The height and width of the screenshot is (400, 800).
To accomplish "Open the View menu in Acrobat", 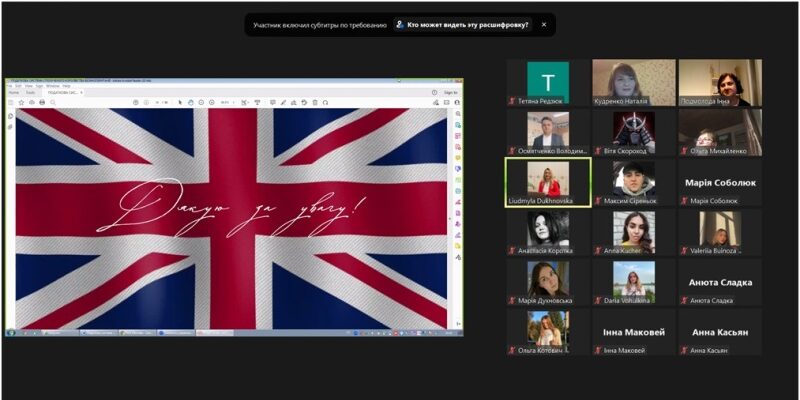I will (29, 86).
